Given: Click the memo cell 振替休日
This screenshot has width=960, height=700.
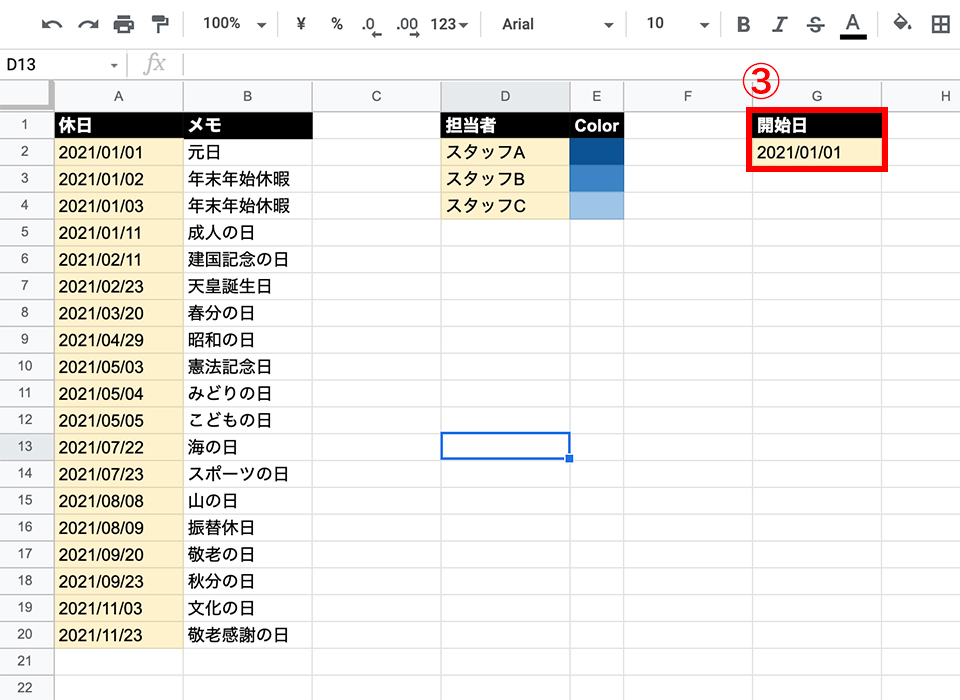Looking at the screenshot, I should (x=248, y=528).
